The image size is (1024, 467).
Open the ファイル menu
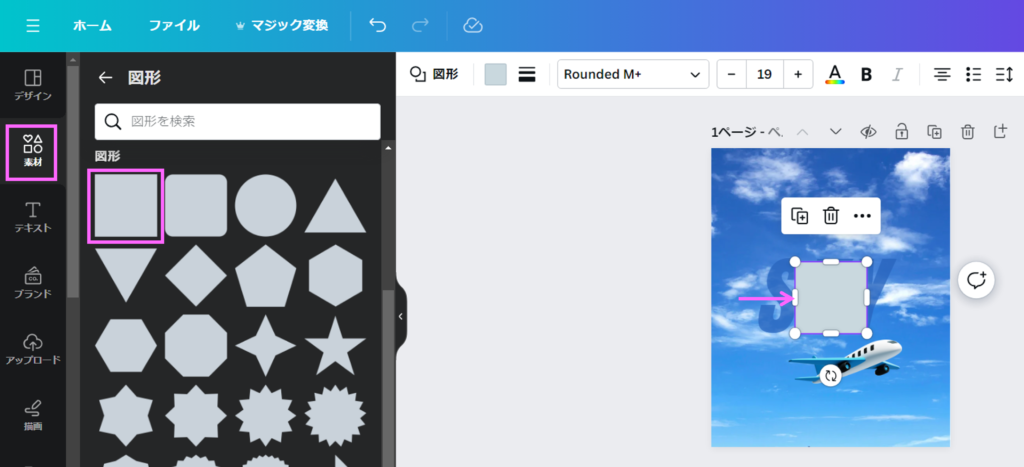pos(174,25)
